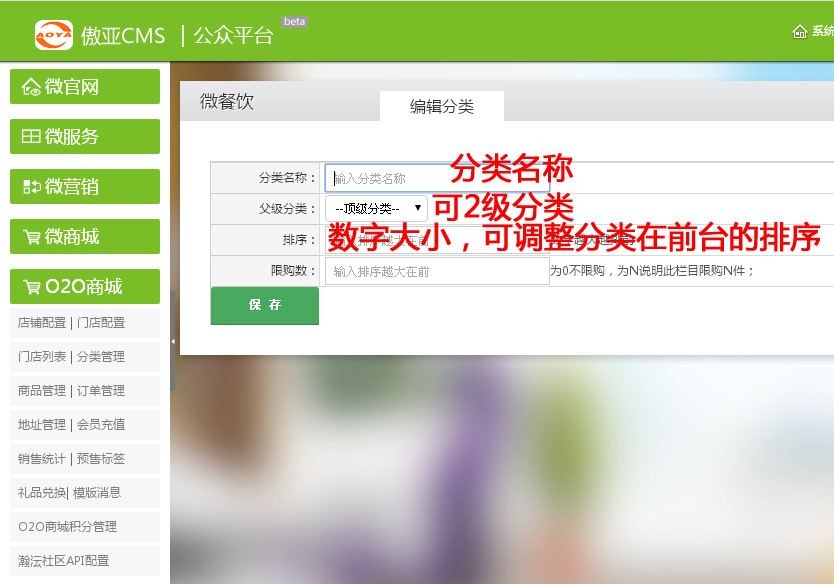Open the 微官网 sidebar section

(x=85, y=87)
